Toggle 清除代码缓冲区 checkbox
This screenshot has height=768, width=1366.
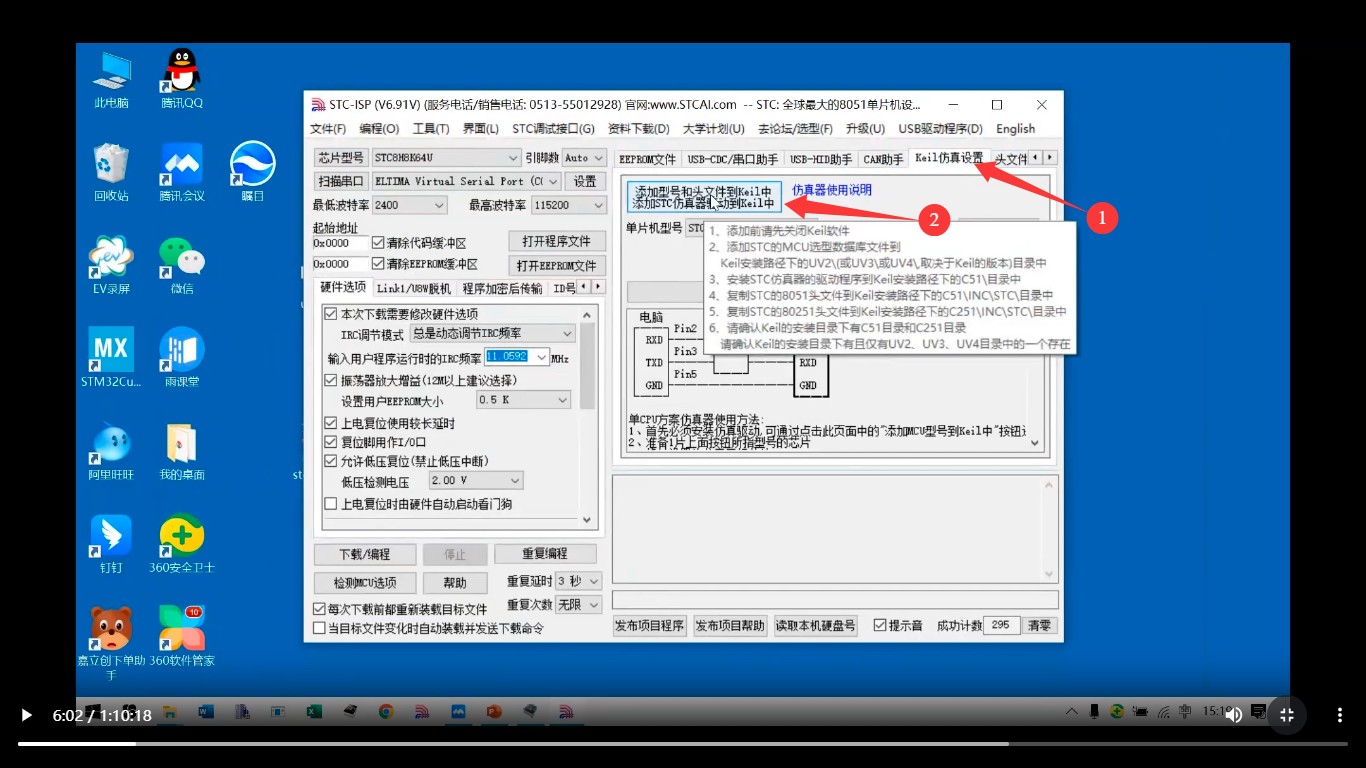pyautogui.click(x=378, y=243)
